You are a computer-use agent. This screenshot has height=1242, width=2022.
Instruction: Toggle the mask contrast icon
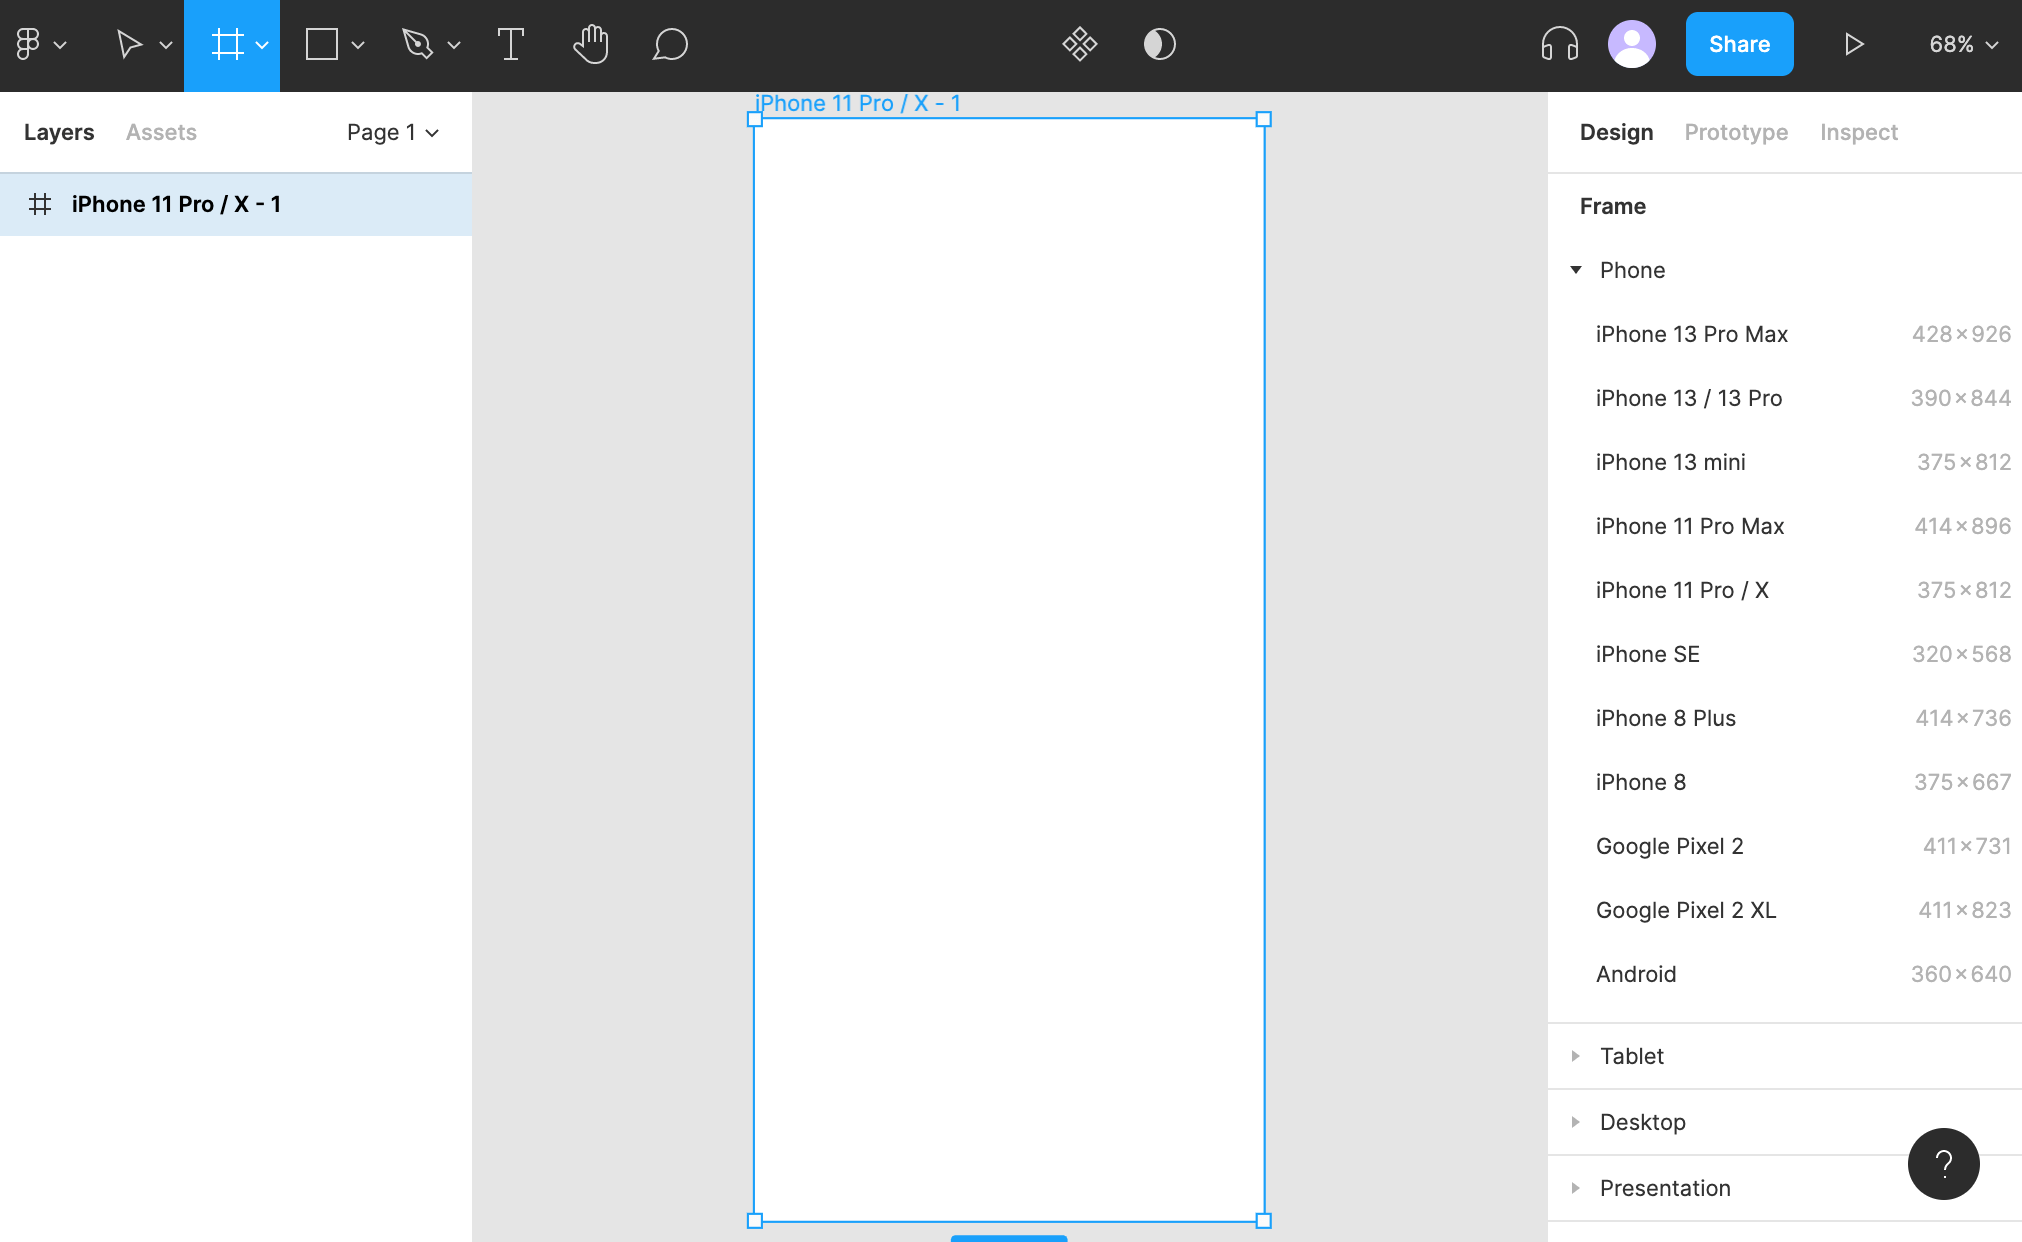point(1159,44)
